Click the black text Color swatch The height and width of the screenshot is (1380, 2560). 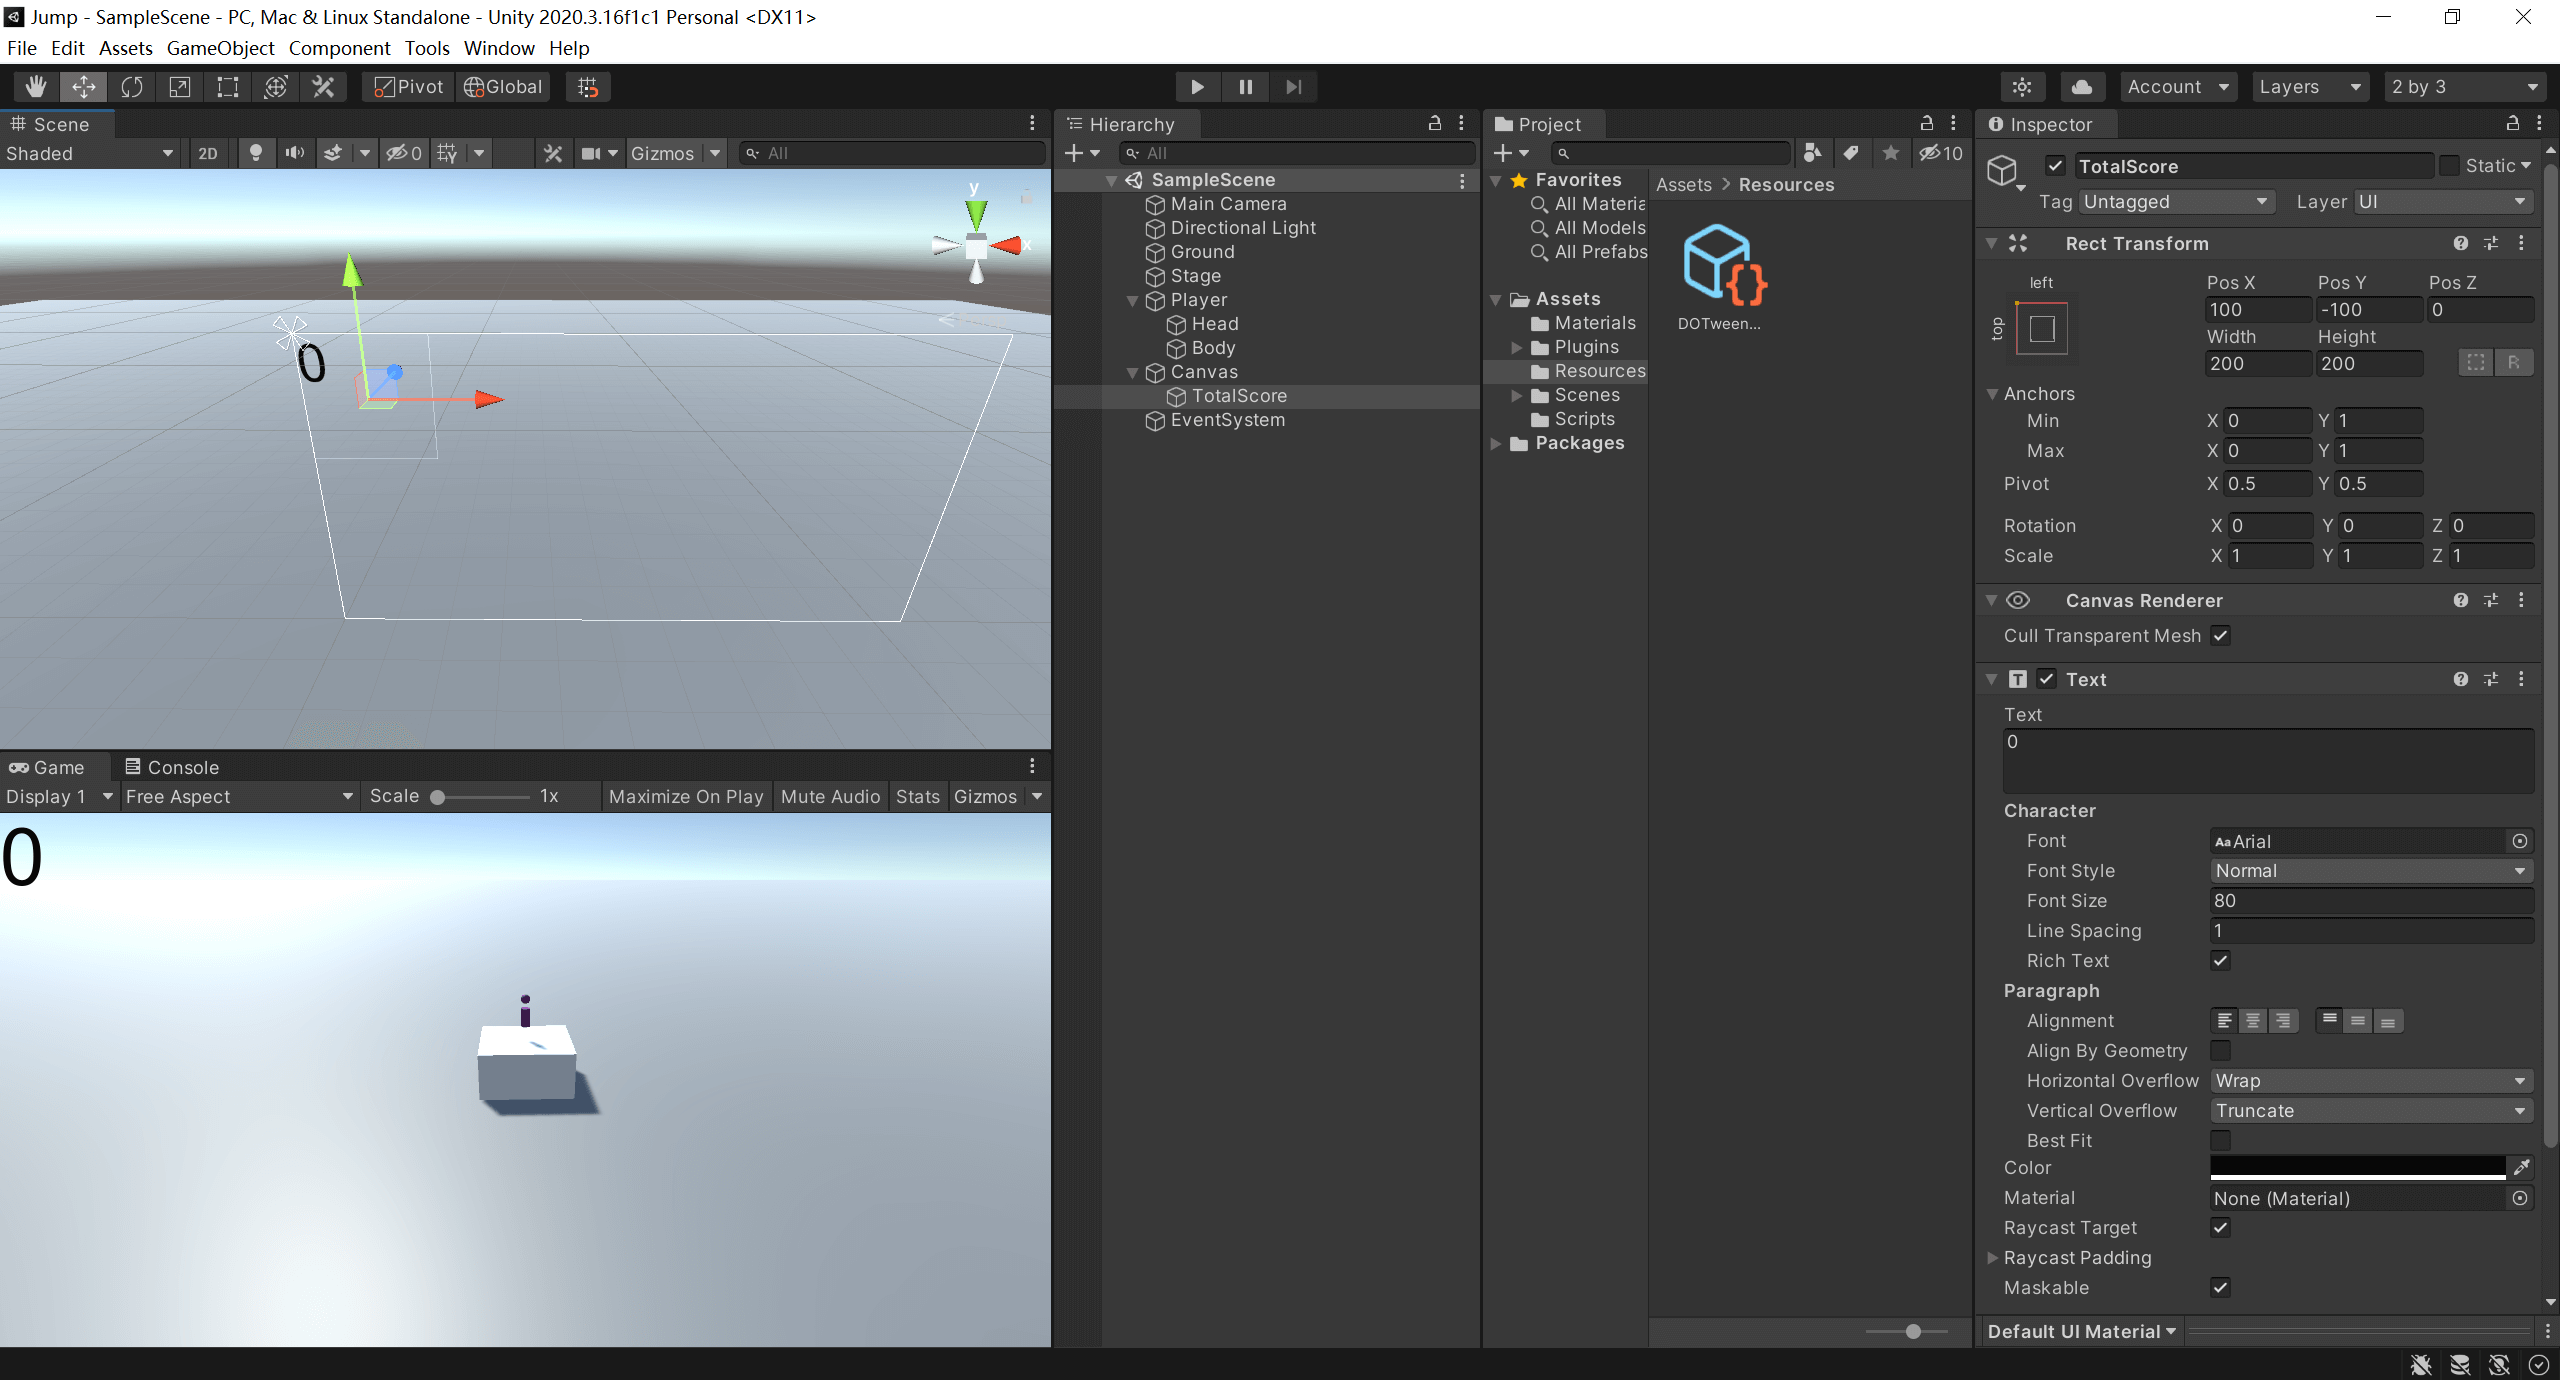(2357, 1167)
